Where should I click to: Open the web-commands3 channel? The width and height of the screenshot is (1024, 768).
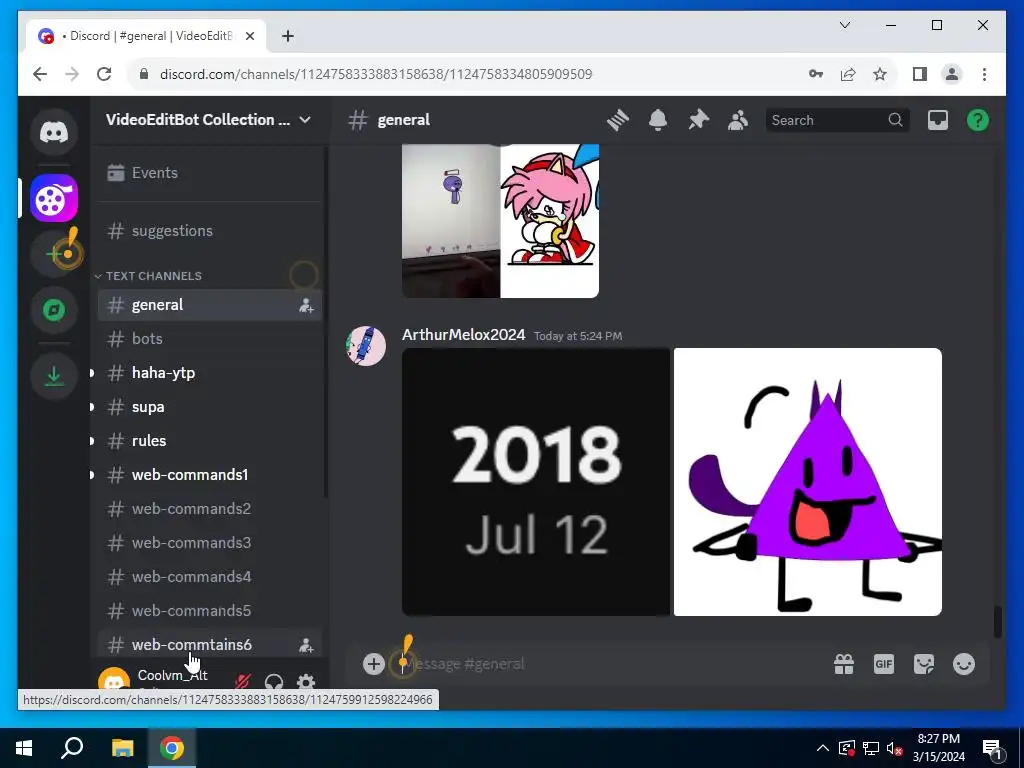click(x=209, y=543)
